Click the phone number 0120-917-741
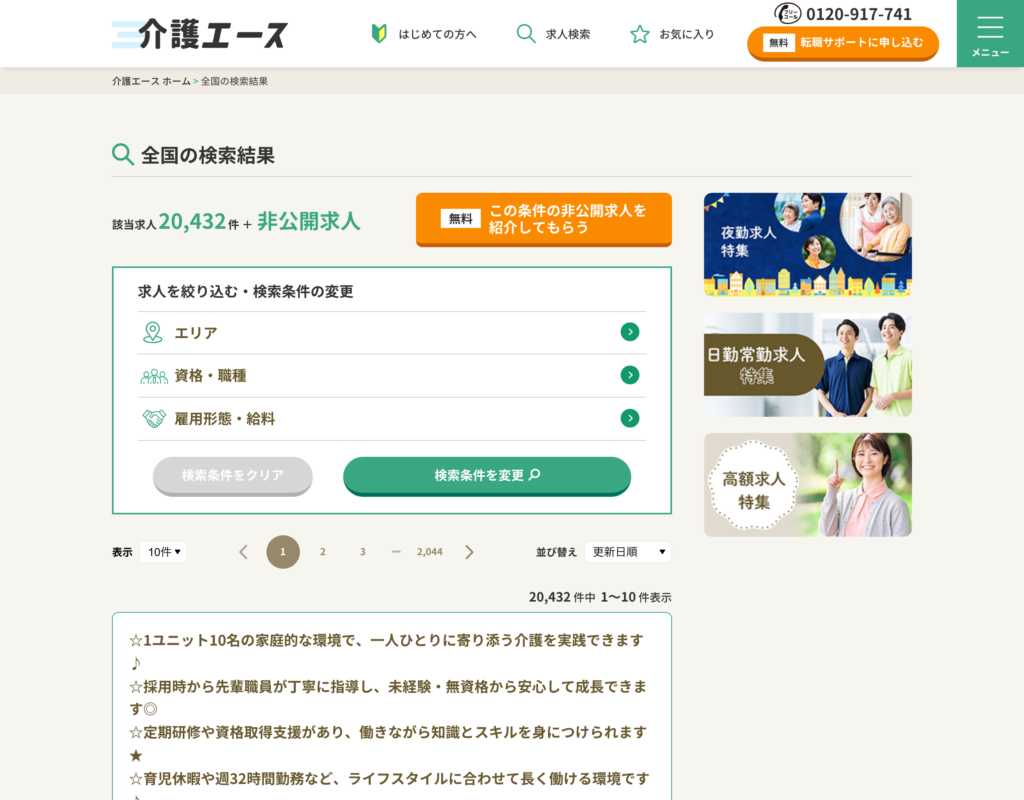Screen dimensions: 1024x800 (859, 14)
